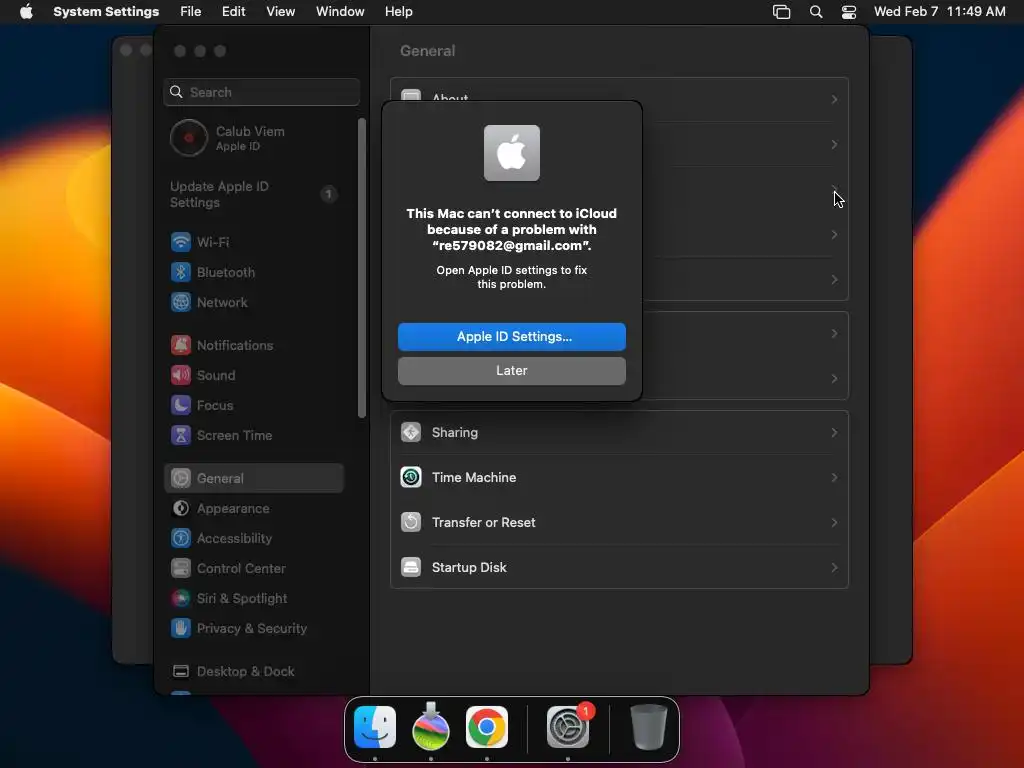This screenshot has height=768, width=1024.
Task: Click the Accessibility sidebar icon
Action: click(181, 538)
